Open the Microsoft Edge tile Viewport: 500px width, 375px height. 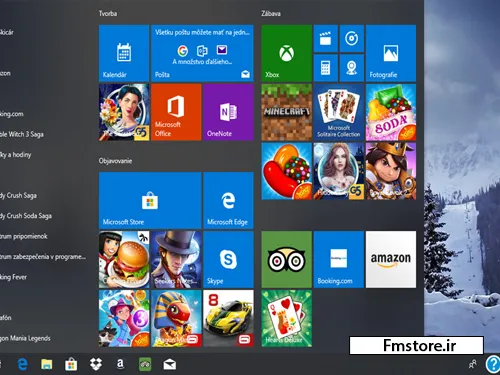click(228, 200)
